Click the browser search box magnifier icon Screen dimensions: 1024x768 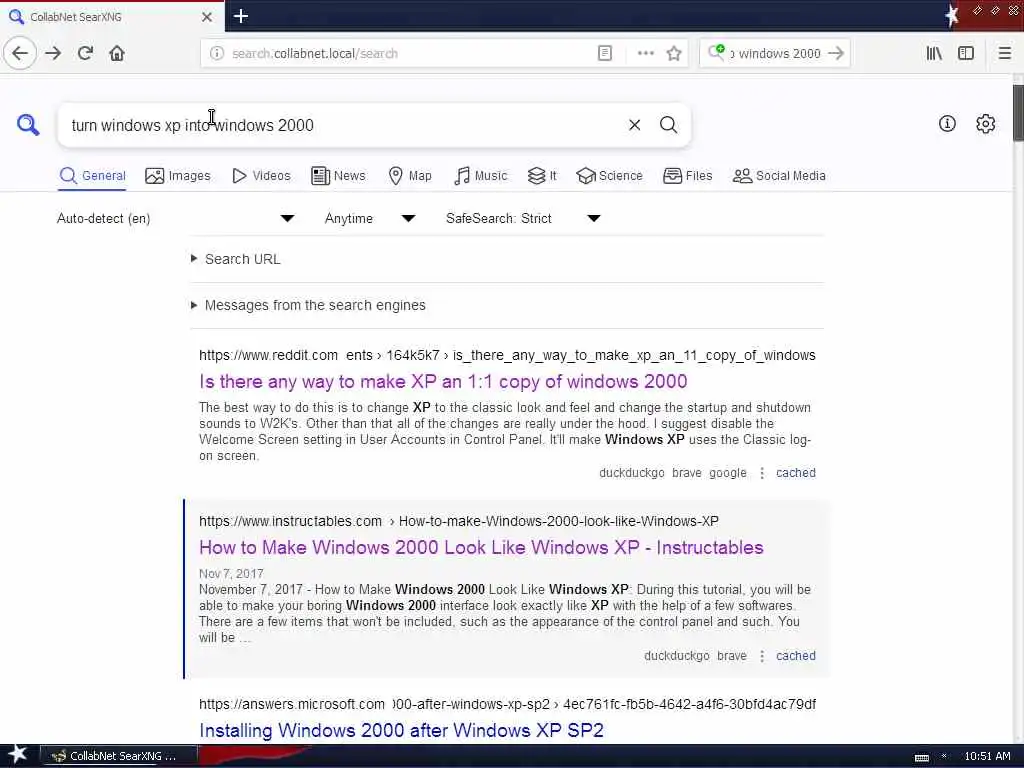click(716, 53)
